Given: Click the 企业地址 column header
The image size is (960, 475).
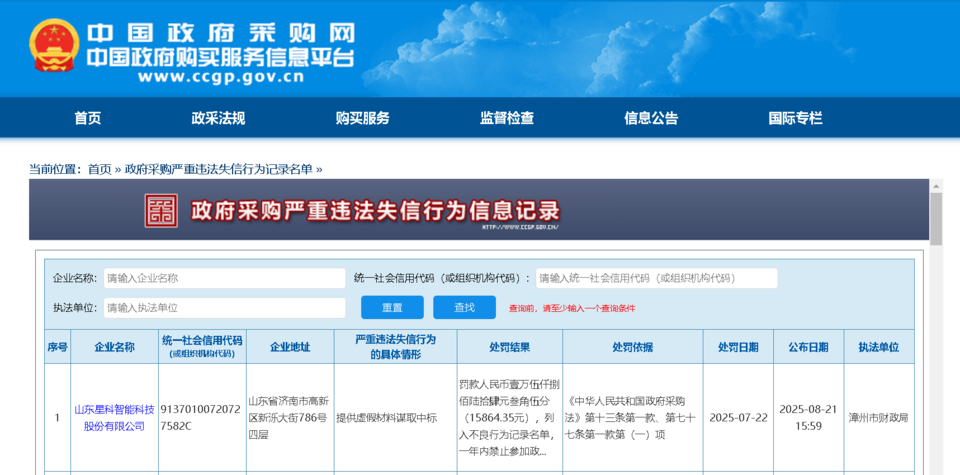Looking at the screenshot, I should click(x=290, y=347).
